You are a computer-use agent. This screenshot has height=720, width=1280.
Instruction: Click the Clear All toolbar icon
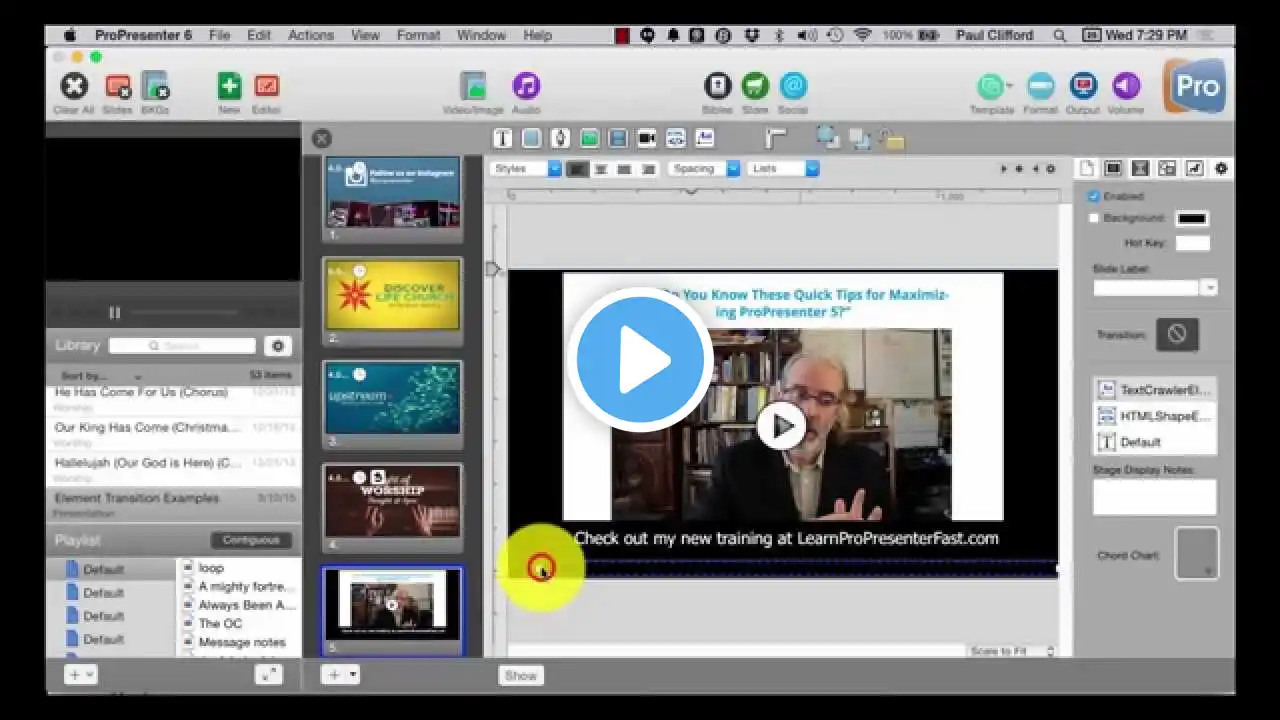tap(74, 87)
